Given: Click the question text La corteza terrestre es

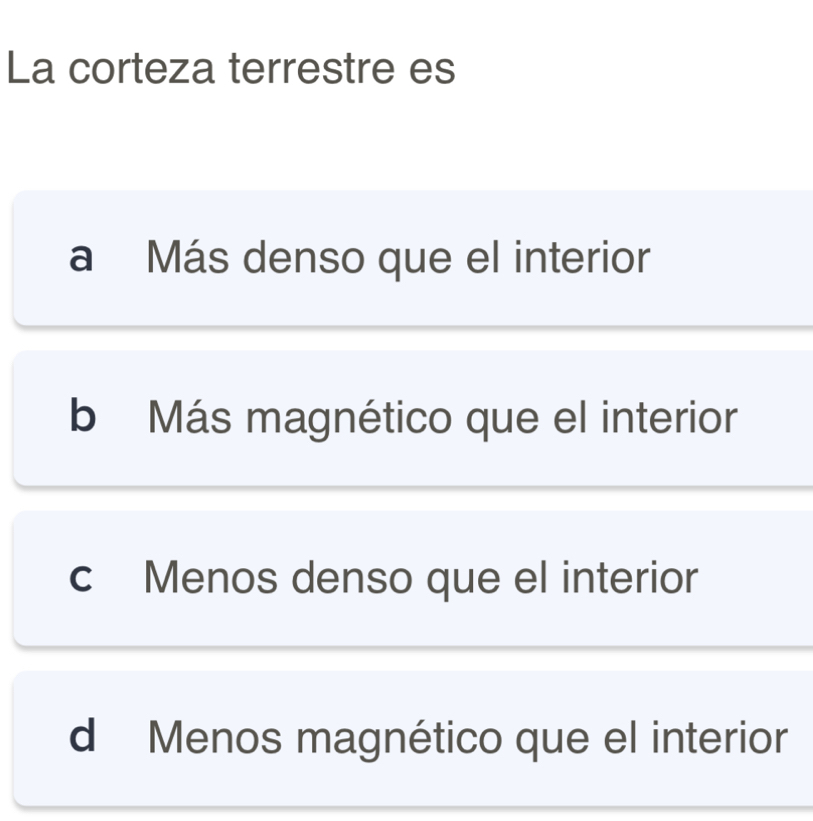Looking at the screenshot, I should (230, 70).
